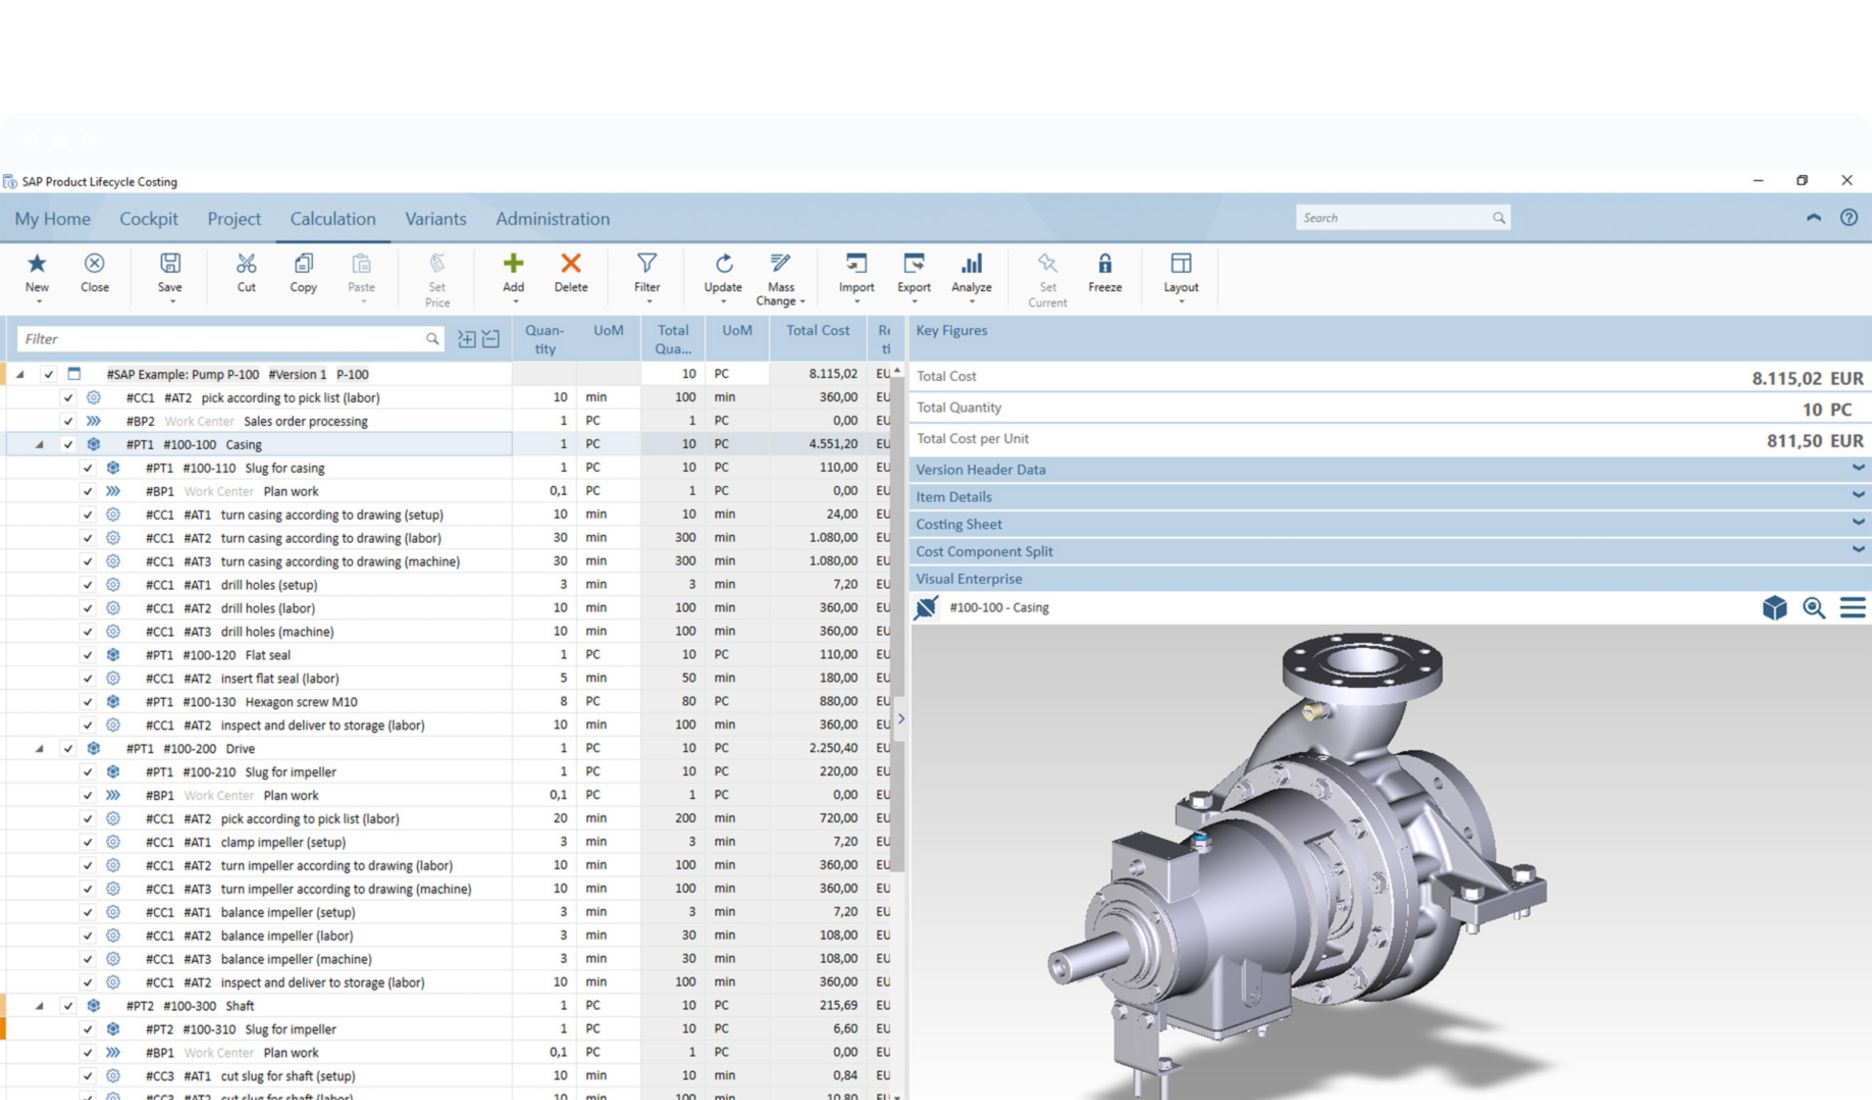The image size is (1872, 1100).
Task: Toggle checkbox for Sales order processing row
Action: 68,421
